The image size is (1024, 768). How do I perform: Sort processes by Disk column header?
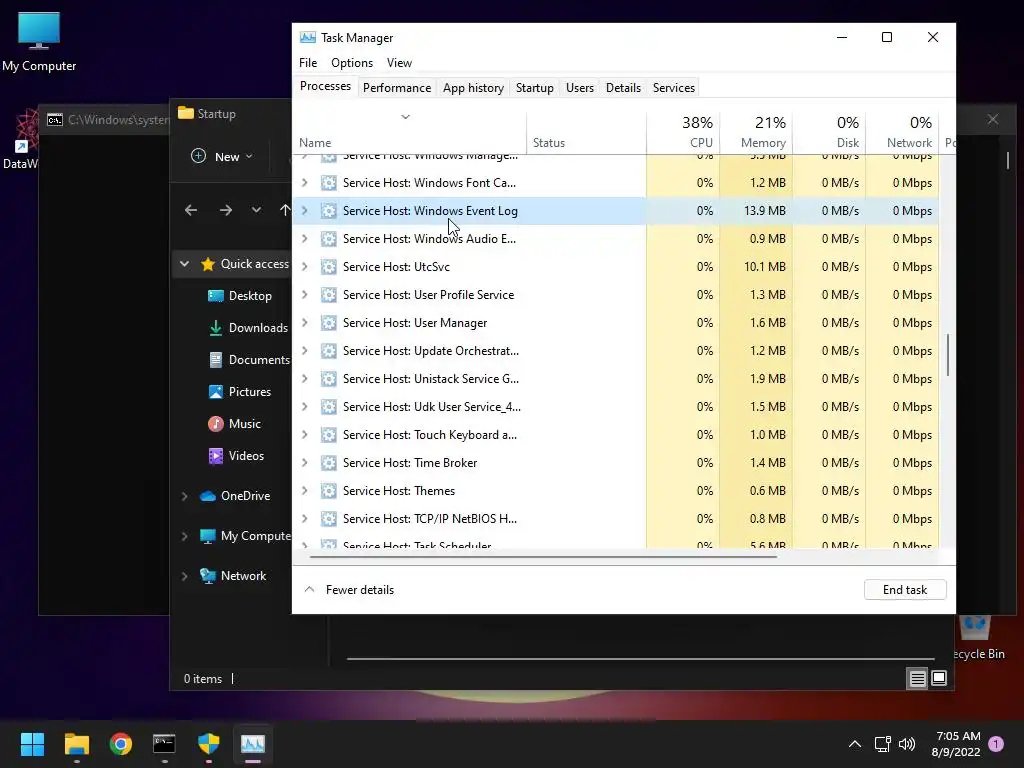tap(829, 133)
